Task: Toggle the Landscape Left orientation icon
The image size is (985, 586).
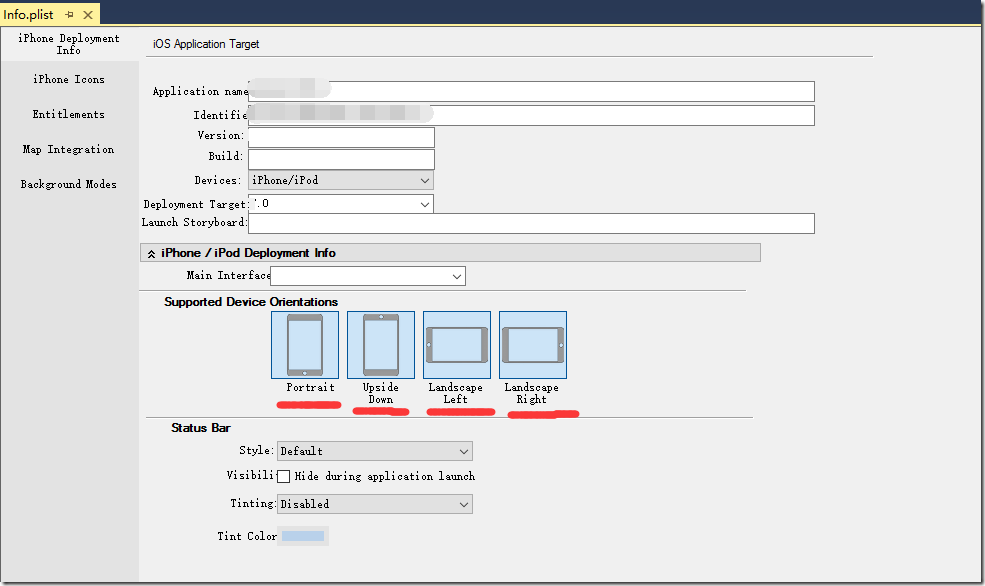Action: tap(457, 345)
